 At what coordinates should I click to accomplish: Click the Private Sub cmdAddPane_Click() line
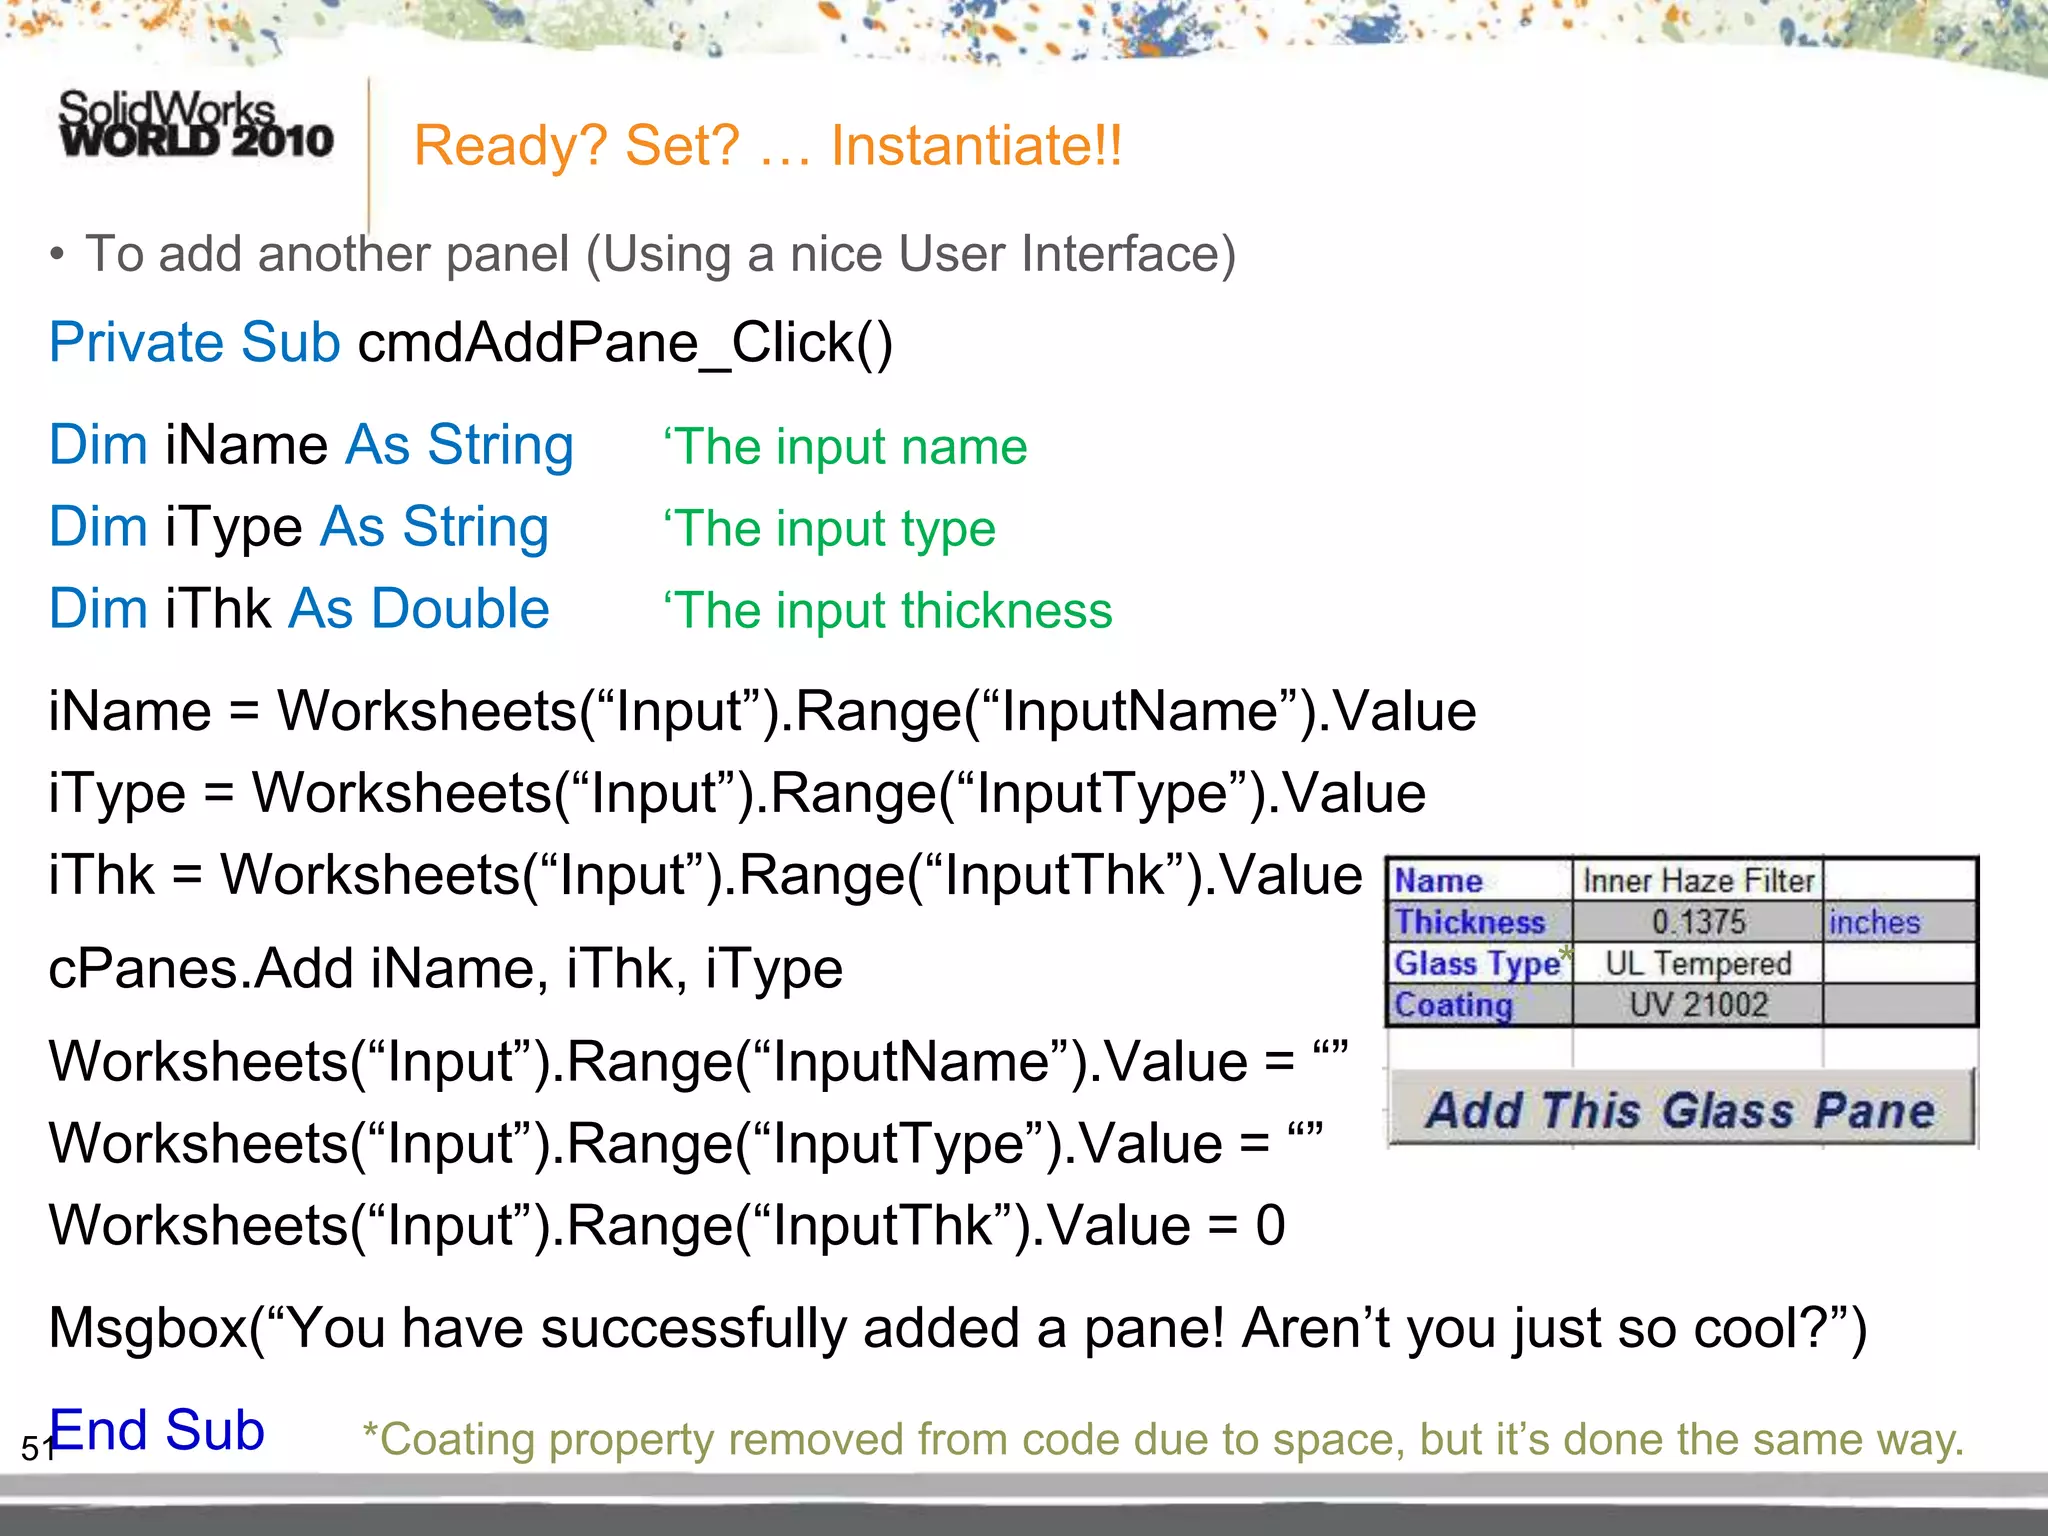470,343
